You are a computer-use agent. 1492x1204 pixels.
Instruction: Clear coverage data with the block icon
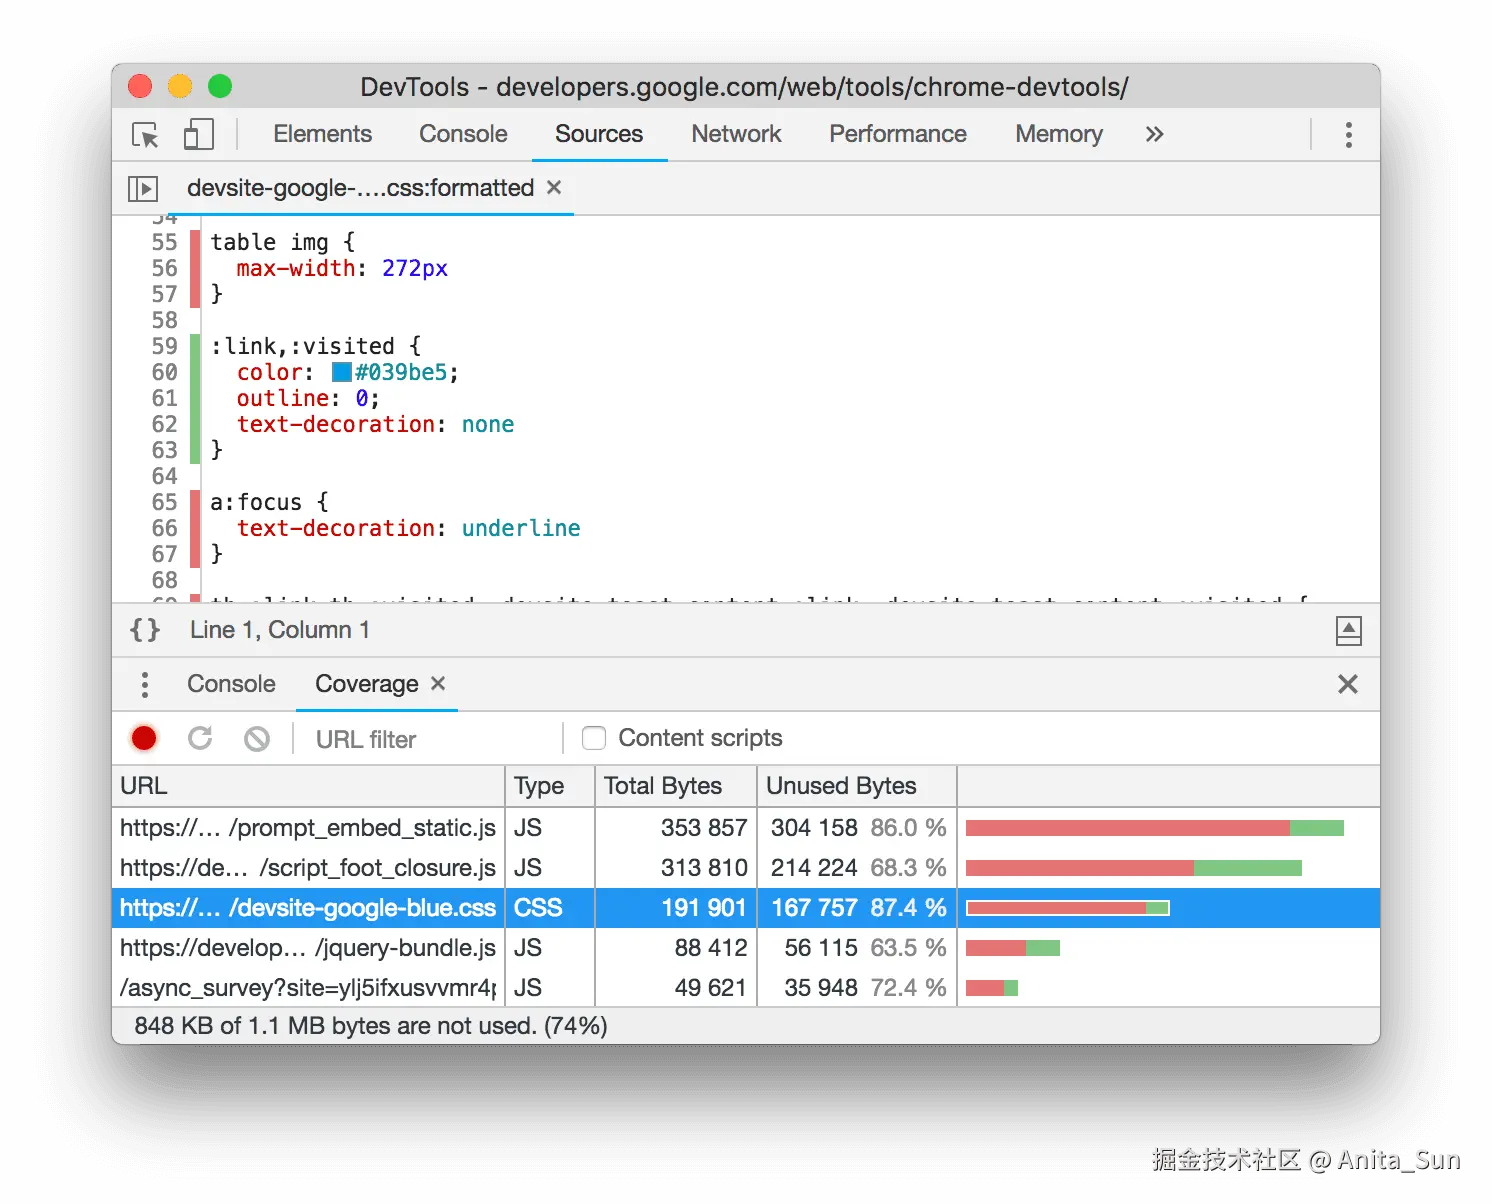click(x=257, y=738)
